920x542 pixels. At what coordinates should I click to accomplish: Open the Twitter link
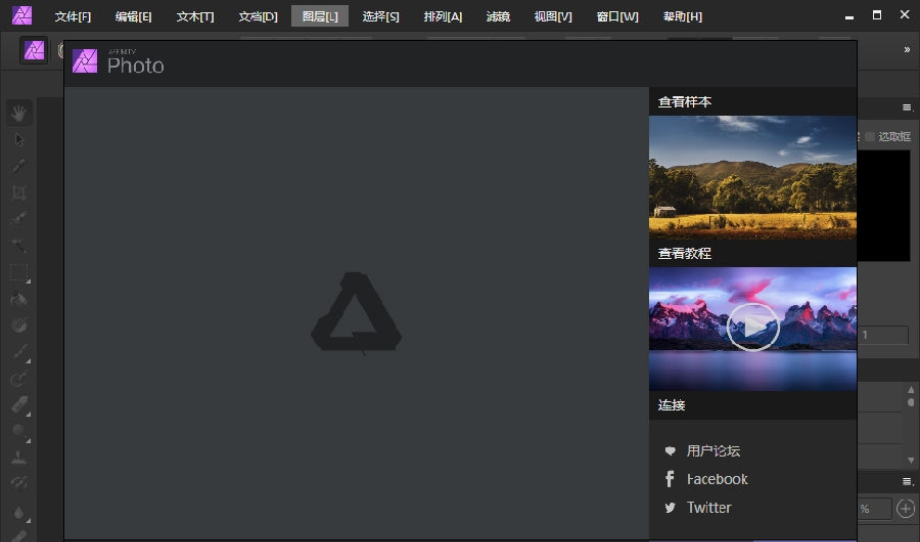[x=709, y=507]
